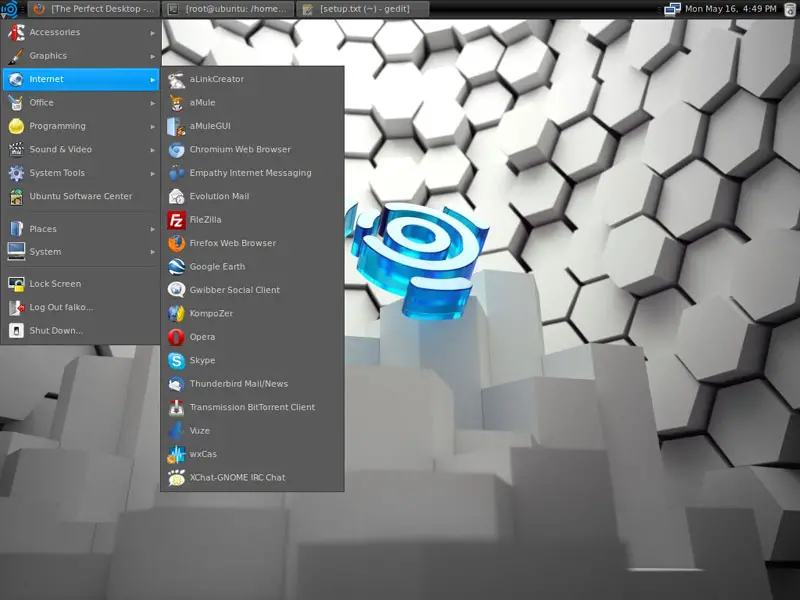Select the Internet menu category
Image resolution: width=800 pixels, height=600 pixels.
point(81,80)
